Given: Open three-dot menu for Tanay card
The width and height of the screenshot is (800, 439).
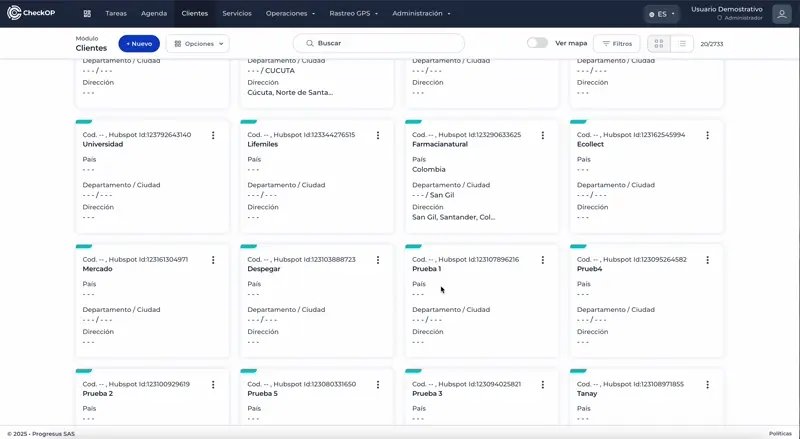Looking at the screenshot, I should click(708, 384).
